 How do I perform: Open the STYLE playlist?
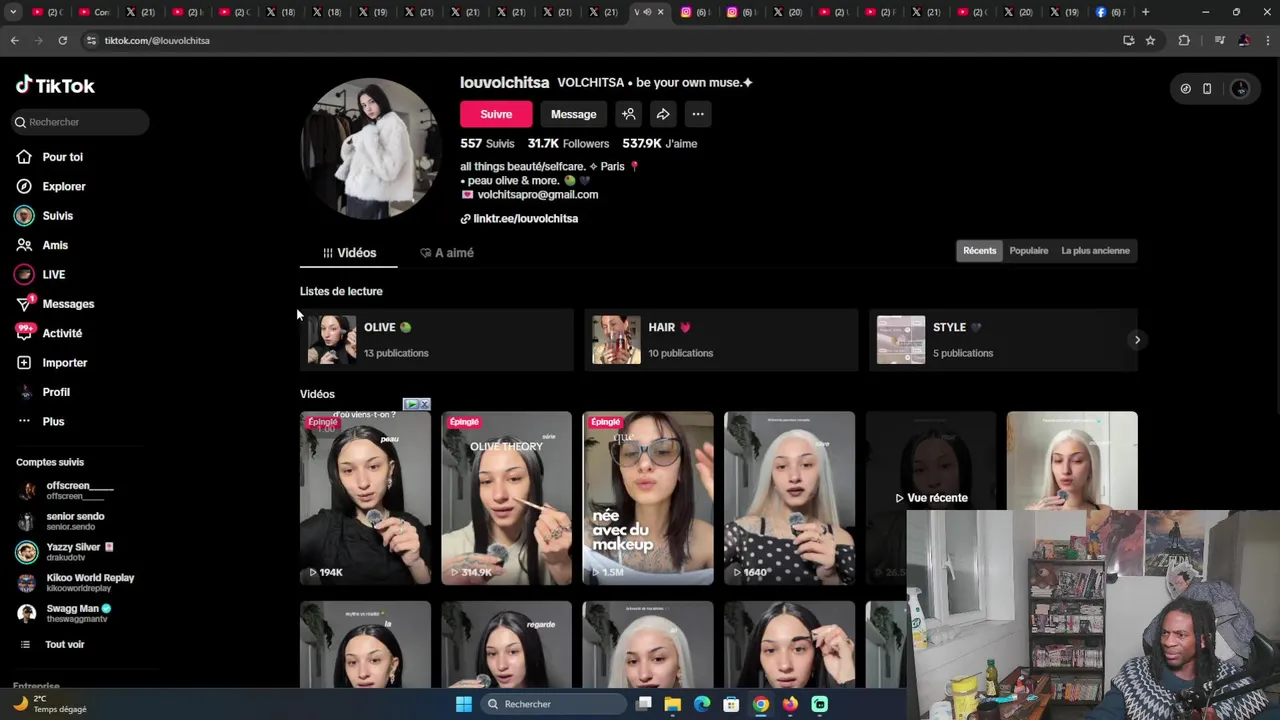[x=1003, y=340]
